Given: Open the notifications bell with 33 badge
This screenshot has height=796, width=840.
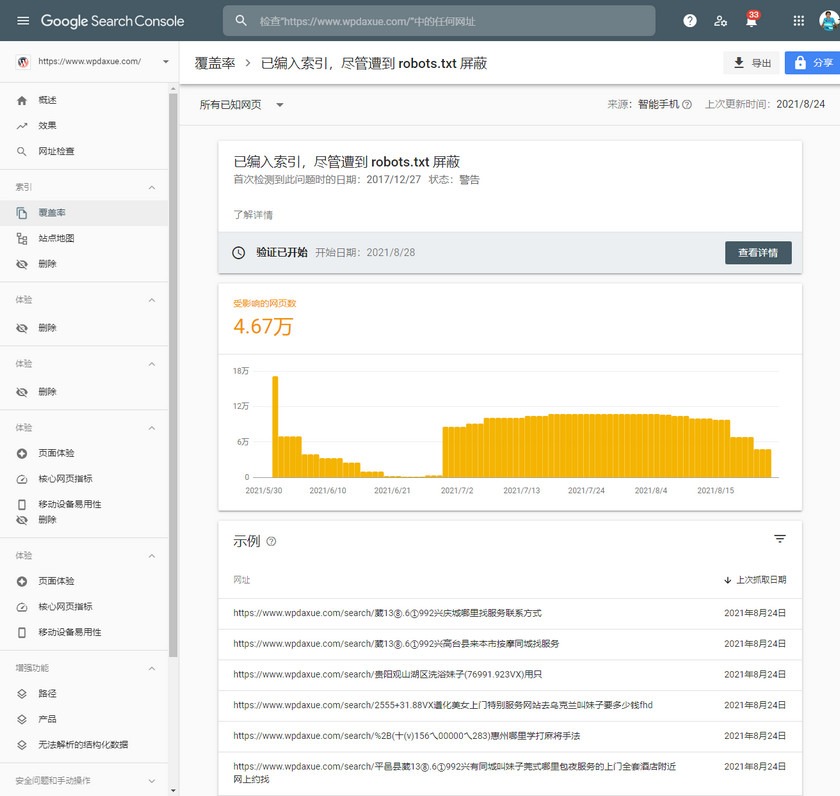Looking at the screenshot, I should (x=752, y=20).
